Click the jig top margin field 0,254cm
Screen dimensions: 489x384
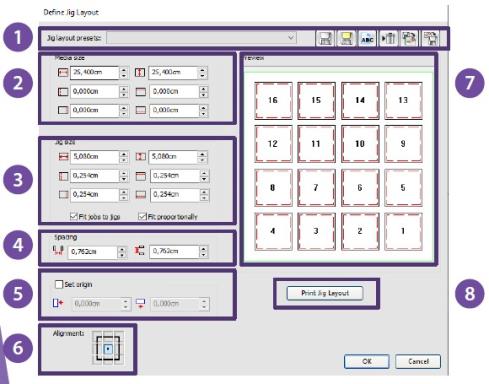pyautogui.click(x=175, y=176)
